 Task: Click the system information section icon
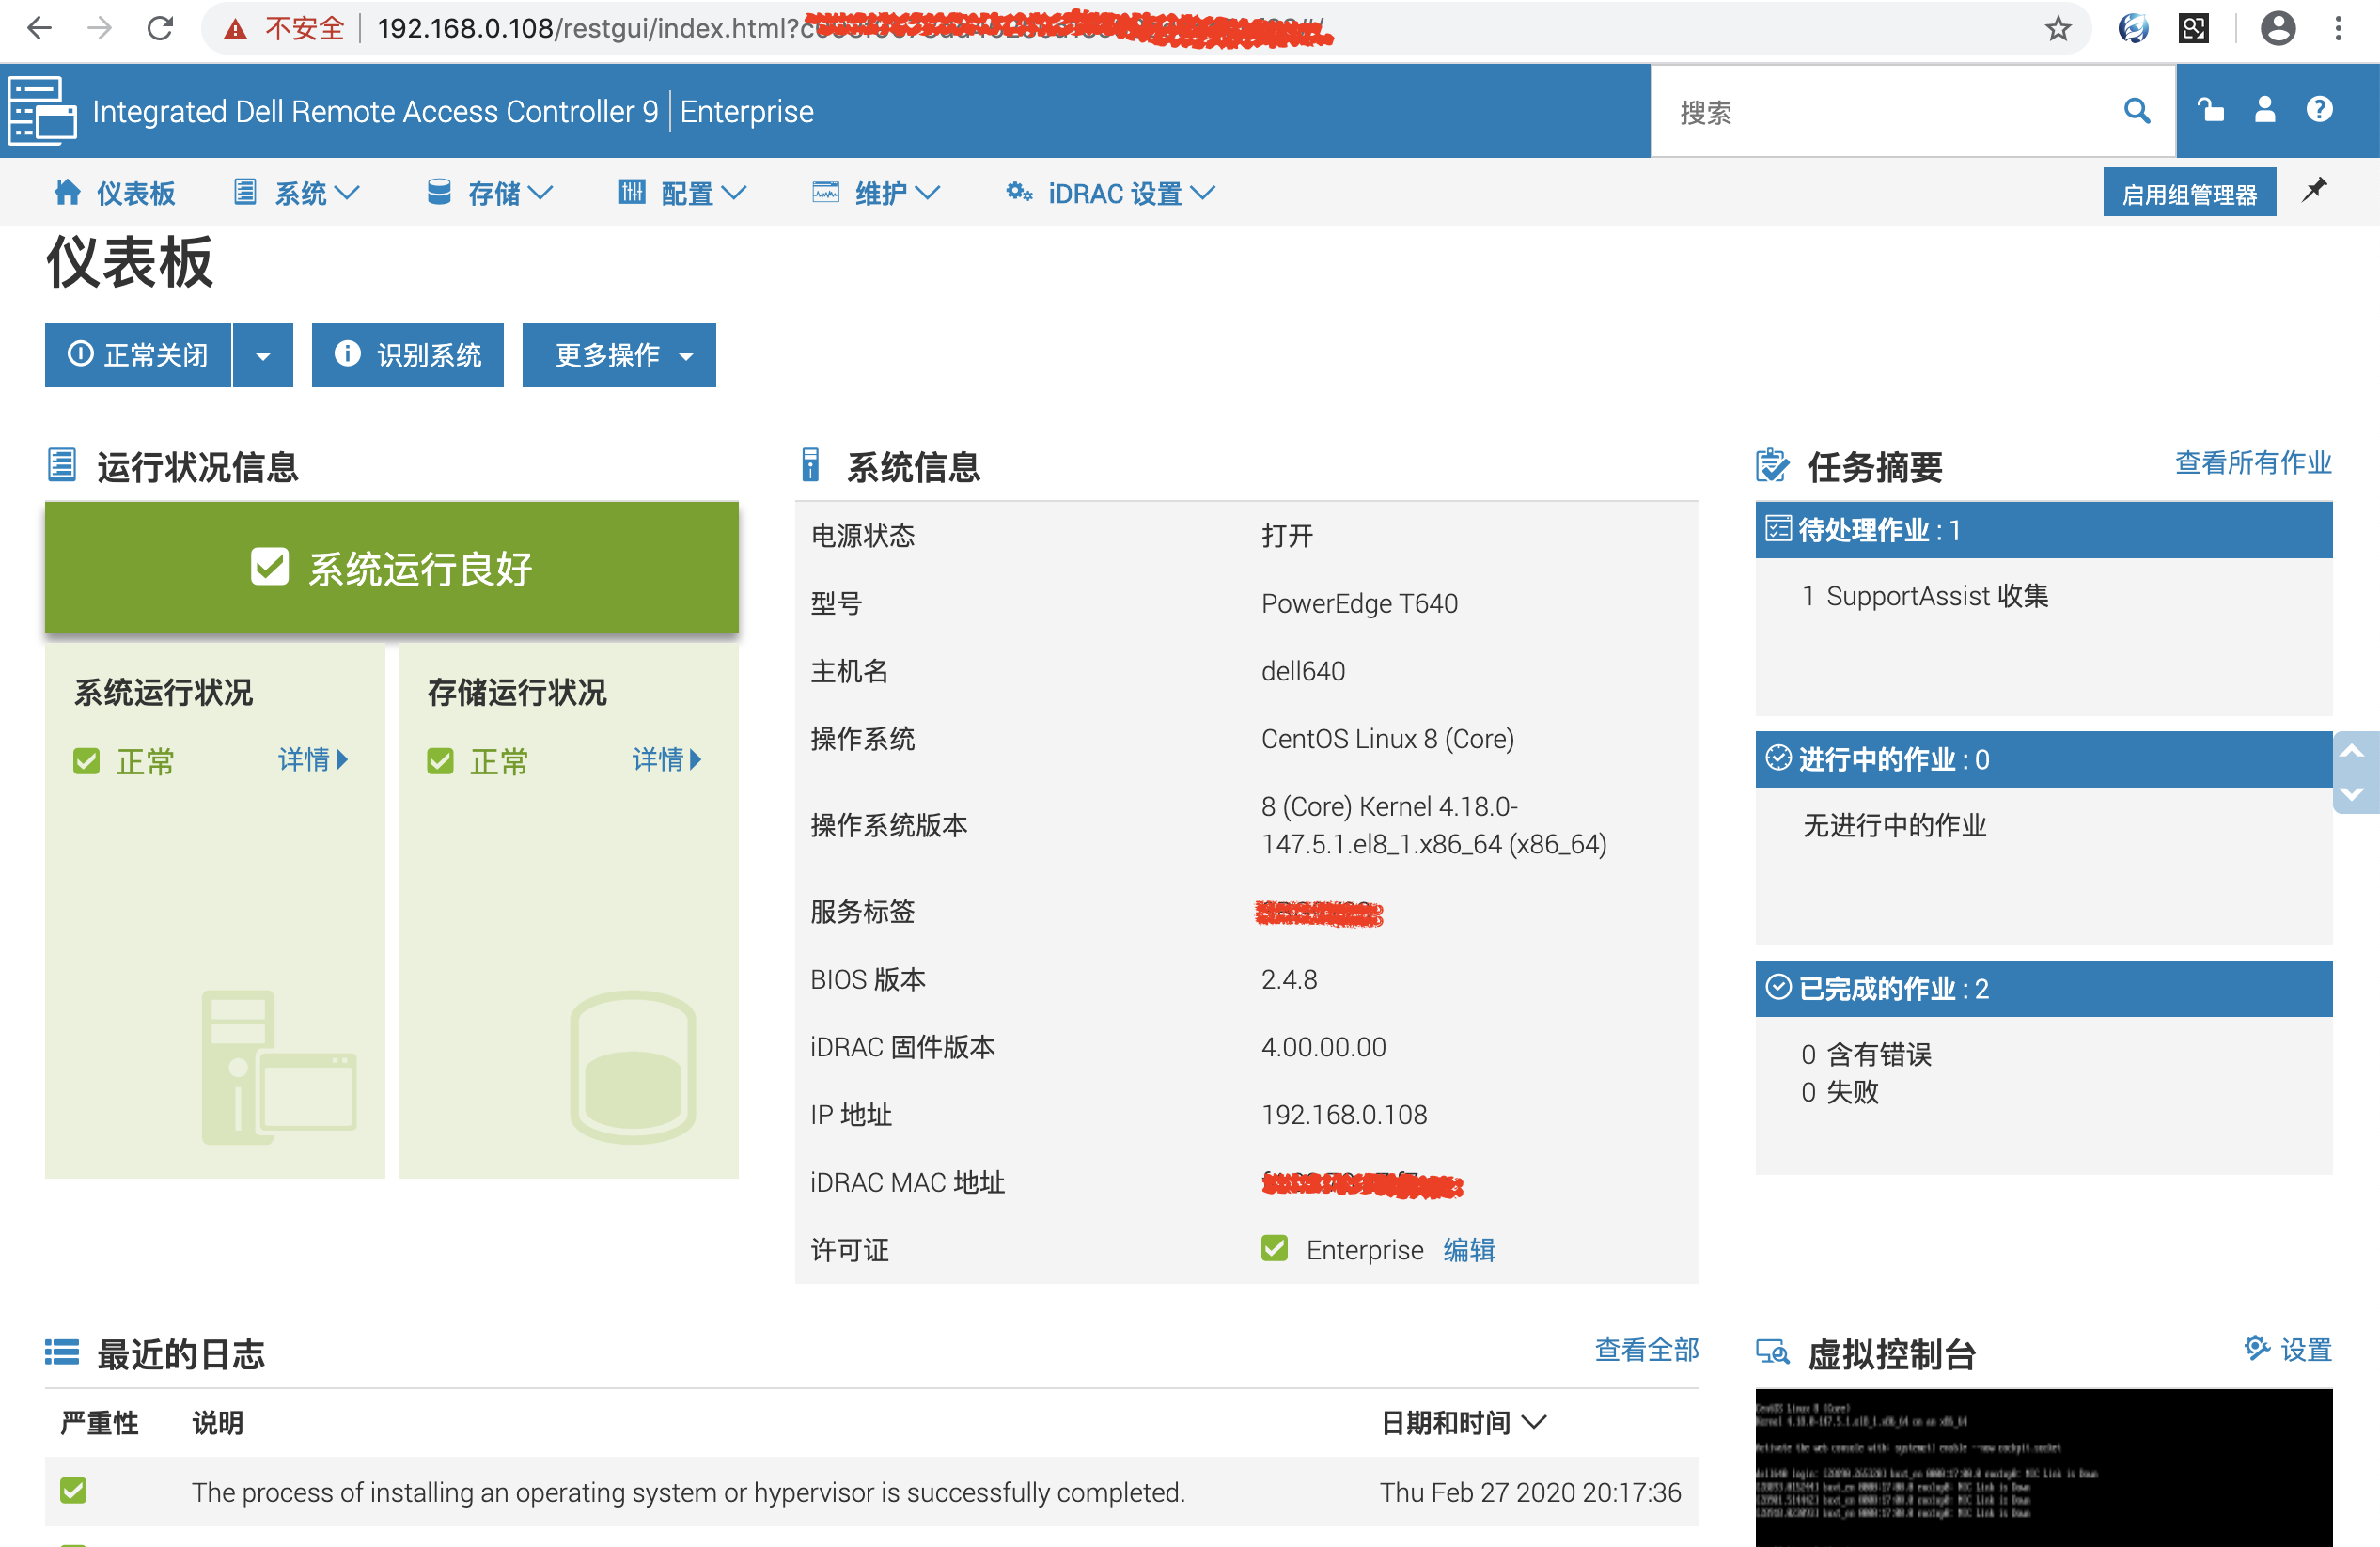(810, 465)
